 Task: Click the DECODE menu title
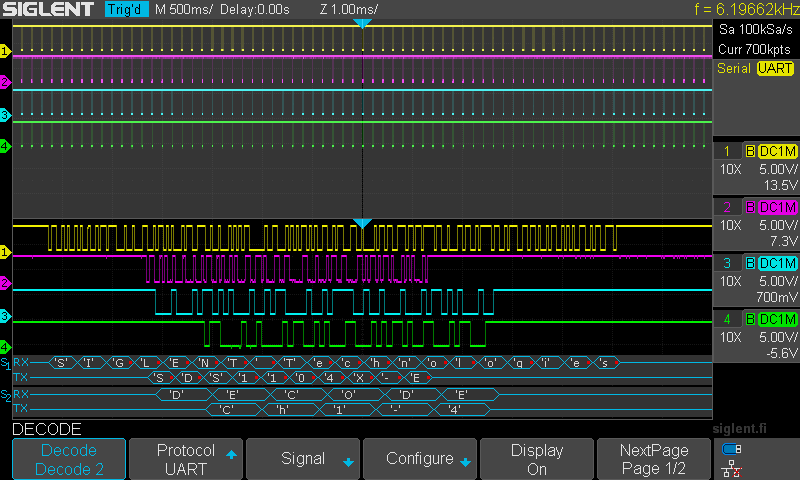pos(47,429)
